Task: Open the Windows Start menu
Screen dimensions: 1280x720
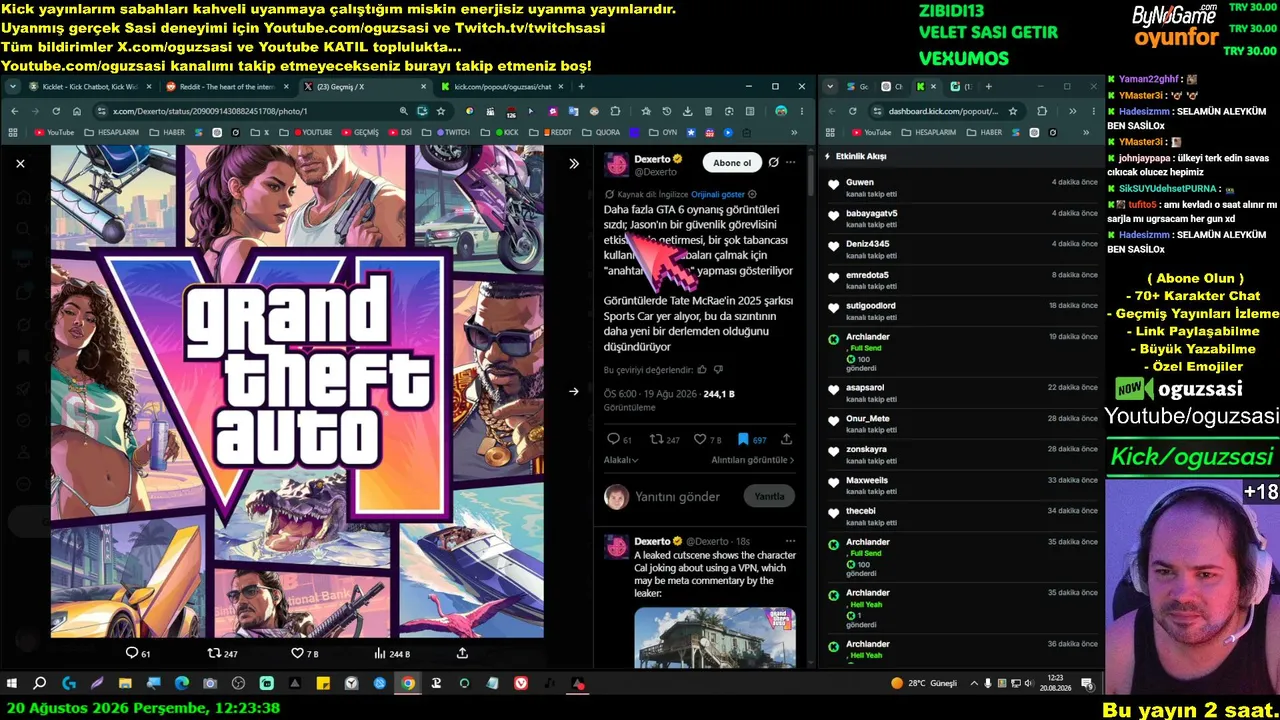Action: pyautogui.click(x=12, y=683)
